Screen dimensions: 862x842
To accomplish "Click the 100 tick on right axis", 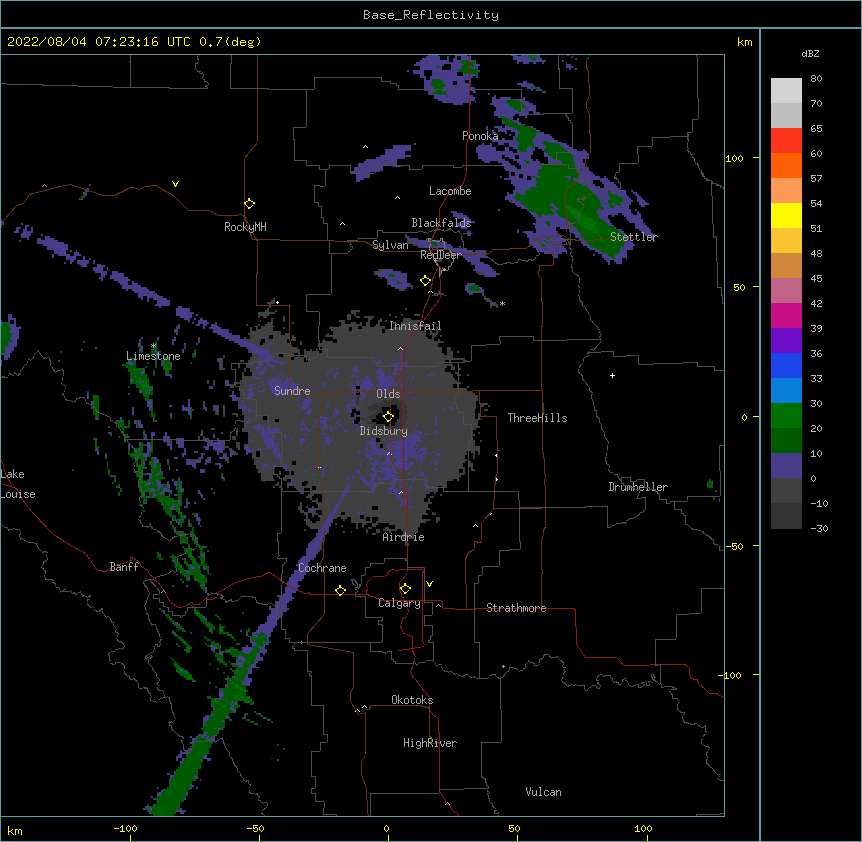I will point(734,158).
